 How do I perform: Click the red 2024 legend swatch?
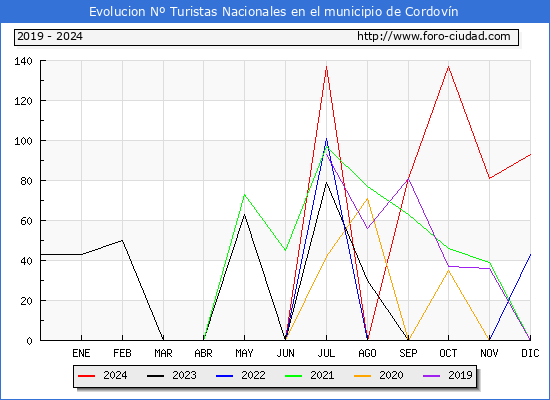point(86,376)
